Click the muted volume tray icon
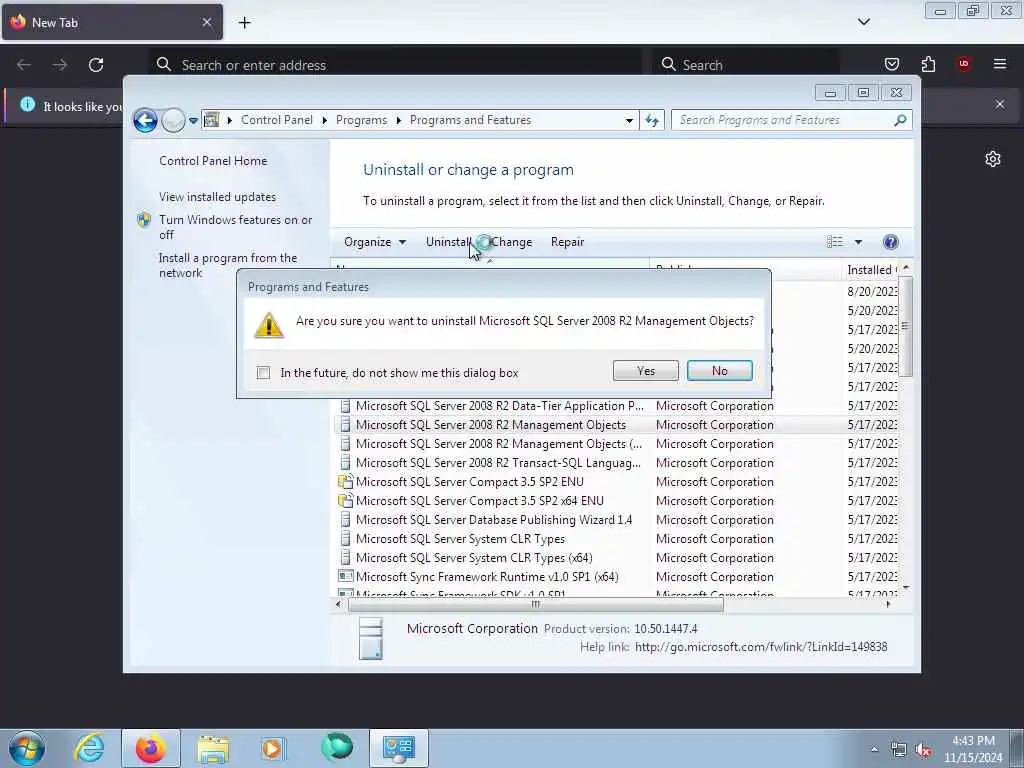Screen dimensions: 1024x768 923,750
